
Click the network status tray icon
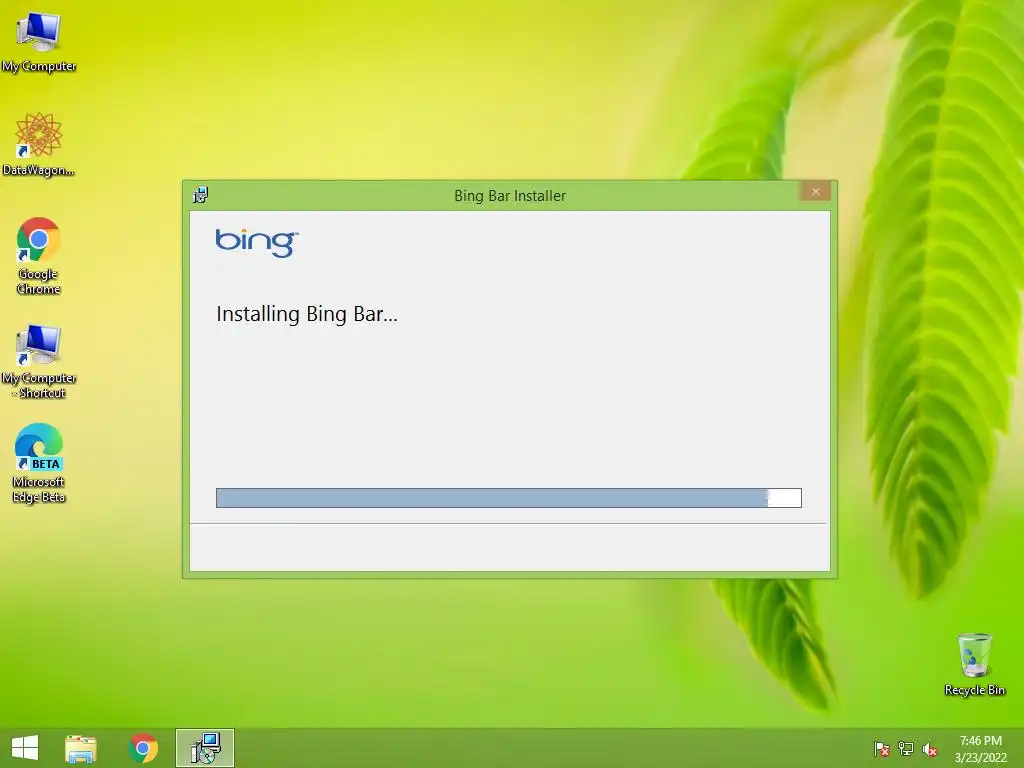click(906, 749)
